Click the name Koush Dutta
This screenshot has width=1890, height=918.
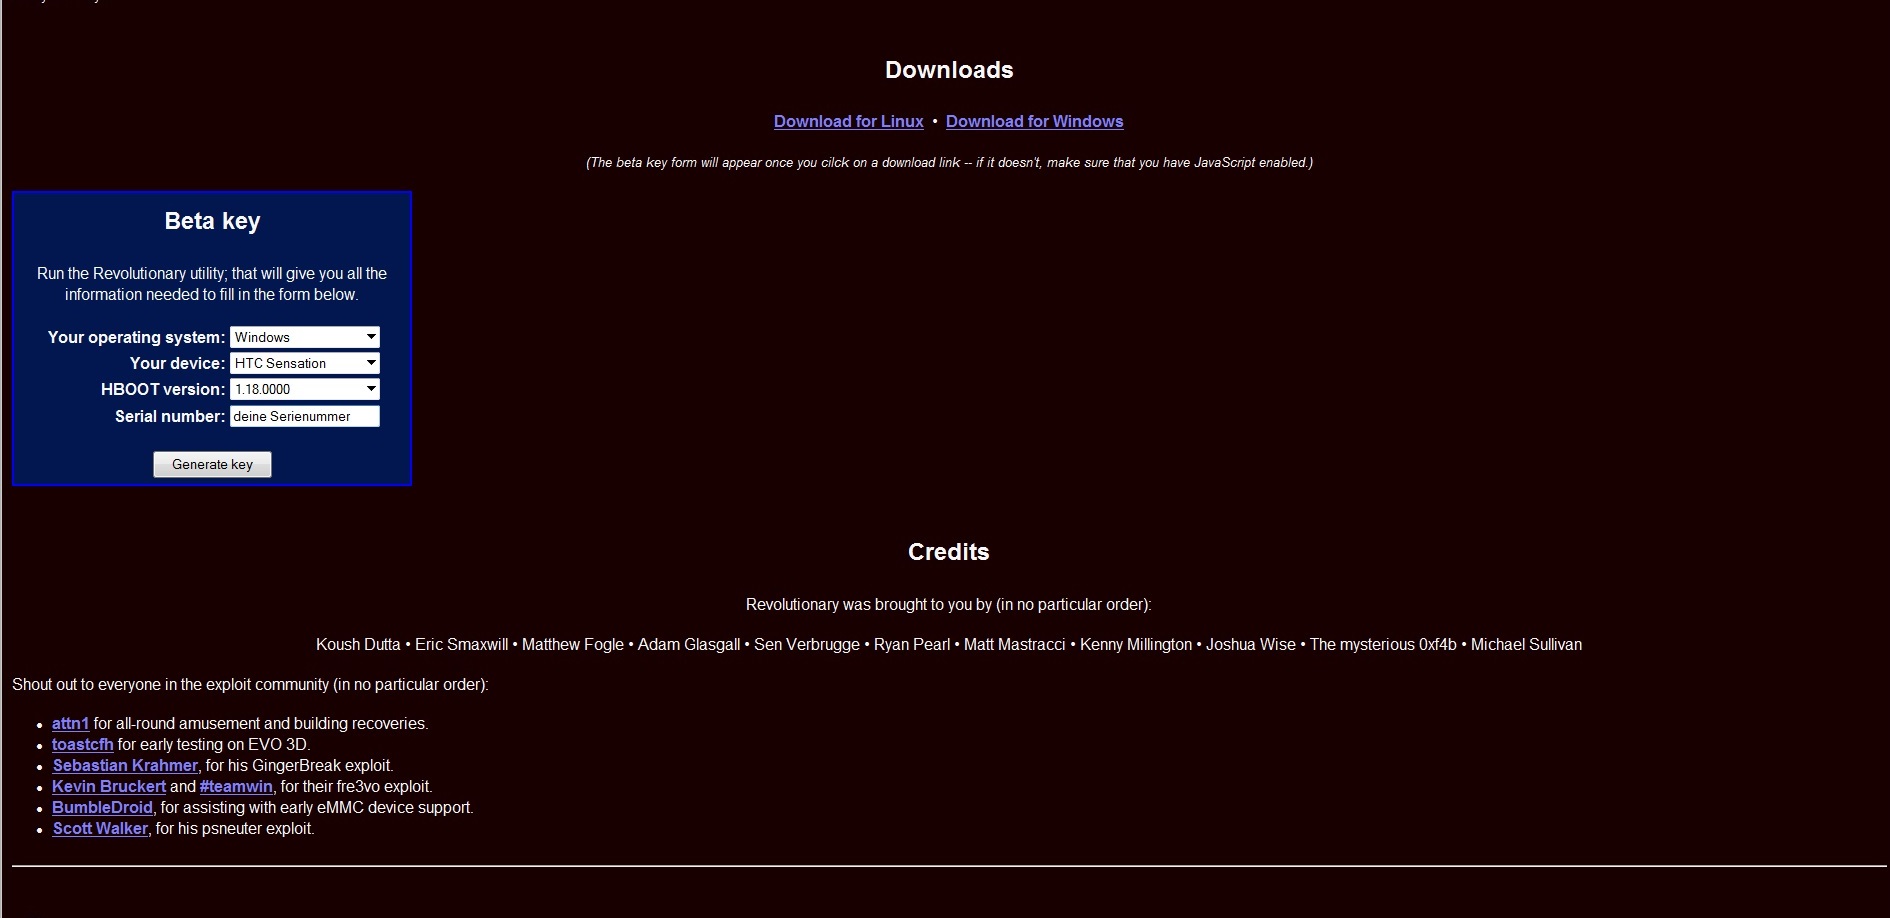(x=358, y=644)
